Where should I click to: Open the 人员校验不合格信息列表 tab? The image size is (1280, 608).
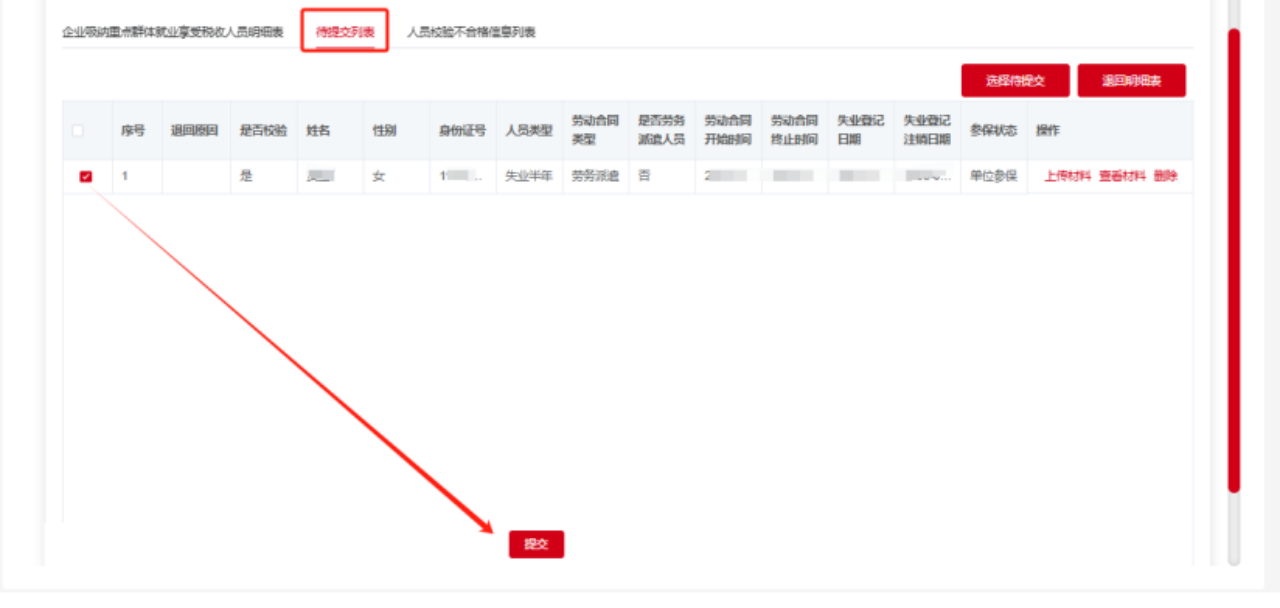tap(471, 32)
